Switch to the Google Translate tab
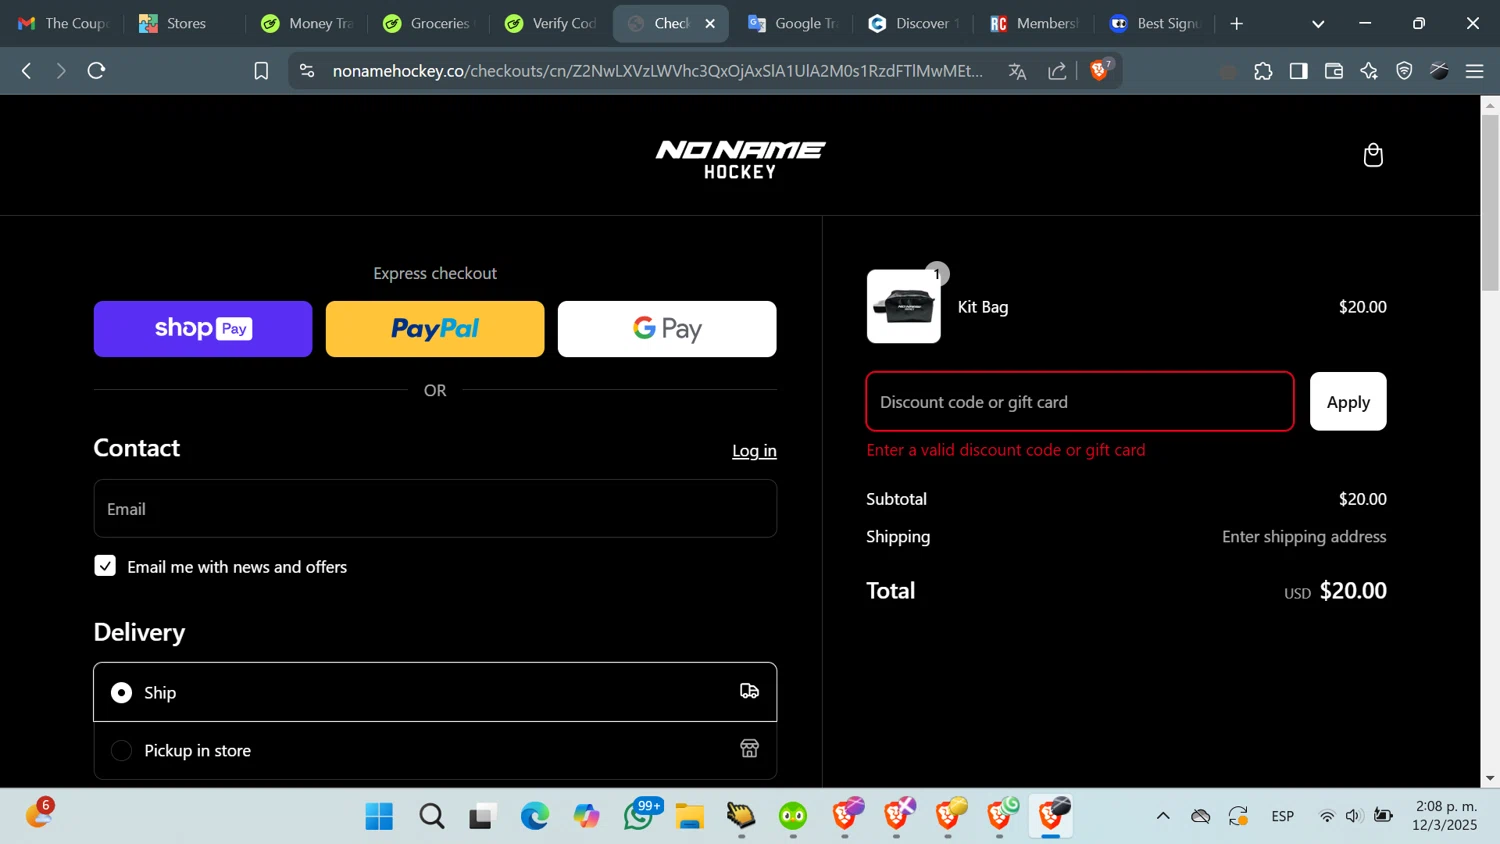 click(x=793, y=23)
